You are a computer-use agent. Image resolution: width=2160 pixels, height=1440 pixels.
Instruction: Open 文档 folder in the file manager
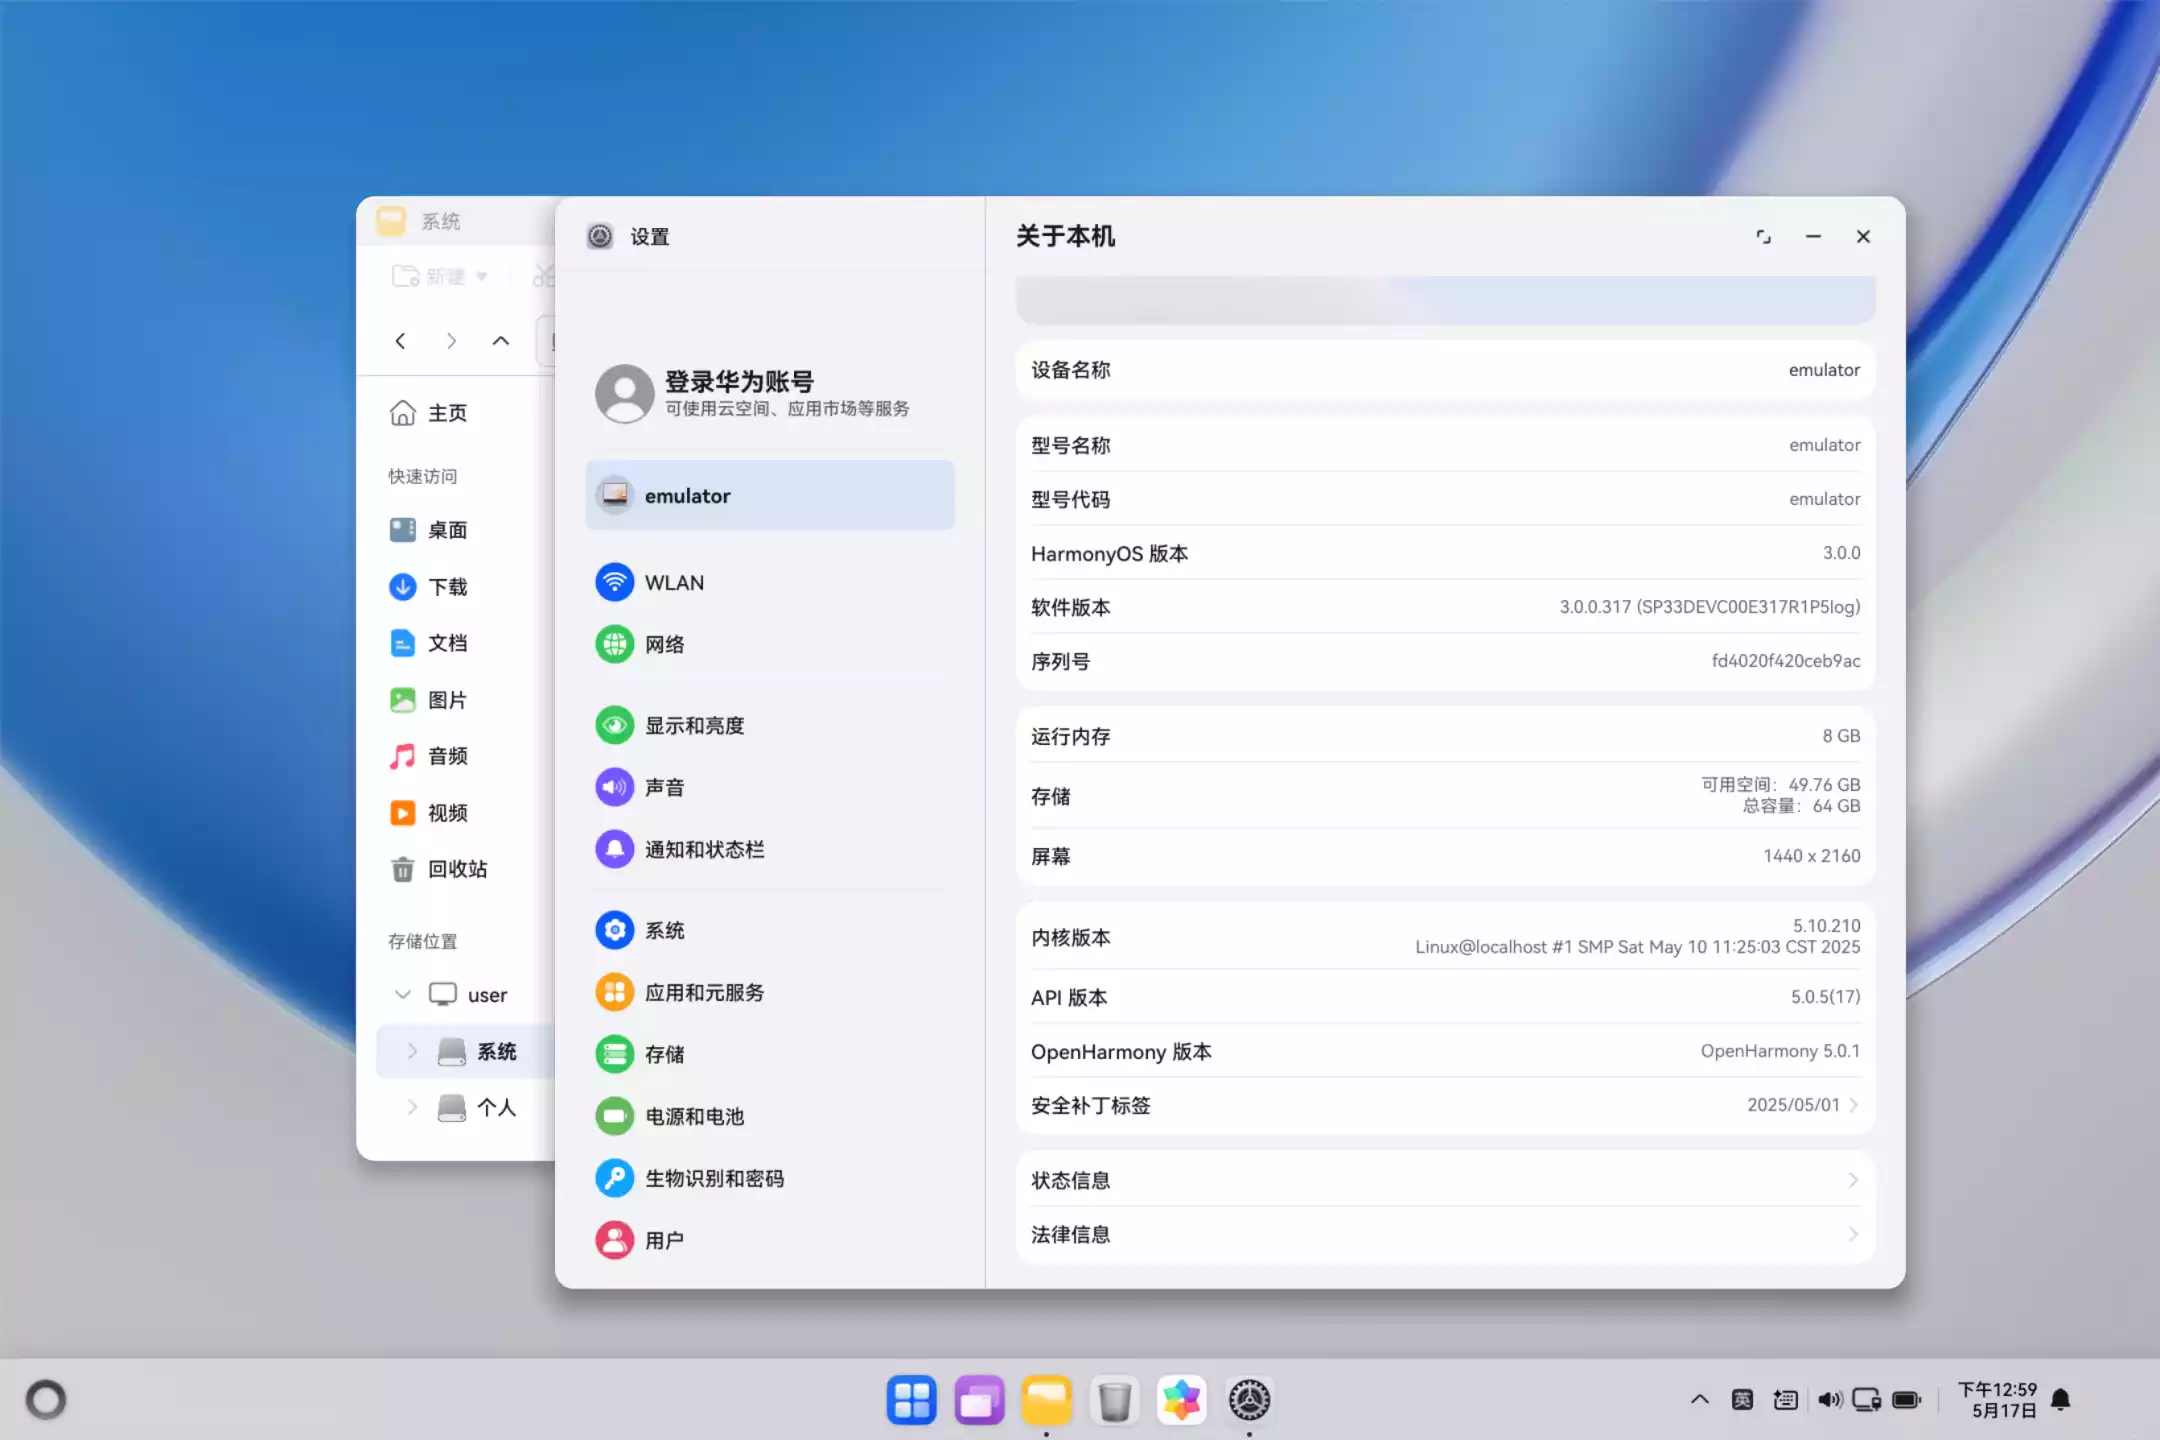pyautogui.click(x=428, y=643)
